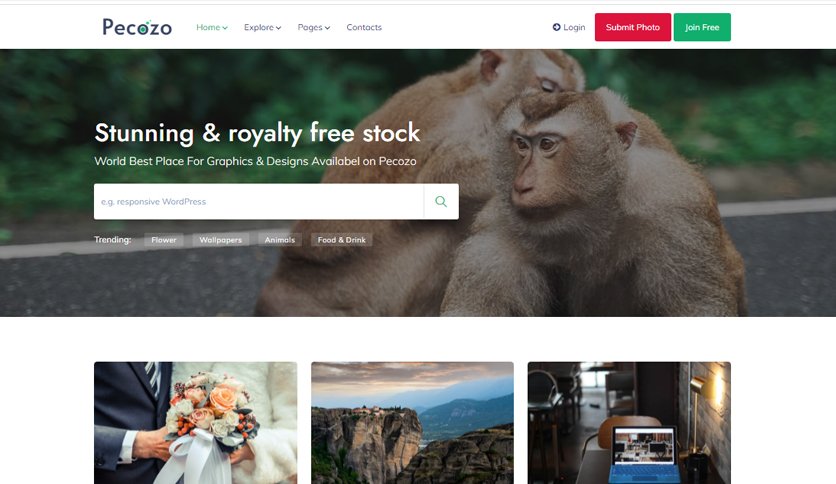836x484 pixels.
Task: Click the Login arrow circle icon
Action: [x=556, y=27]
